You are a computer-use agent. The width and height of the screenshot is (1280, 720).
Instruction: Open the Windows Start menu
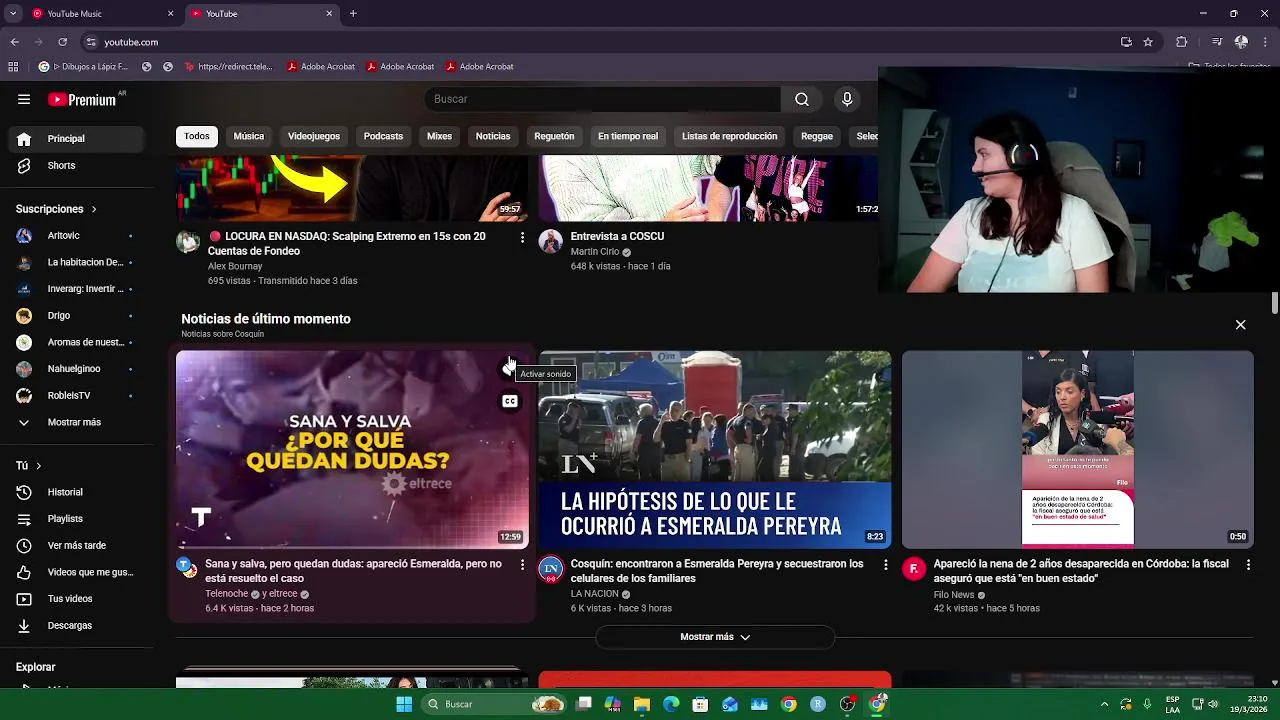pyautogui.click(x=404, y=704)
